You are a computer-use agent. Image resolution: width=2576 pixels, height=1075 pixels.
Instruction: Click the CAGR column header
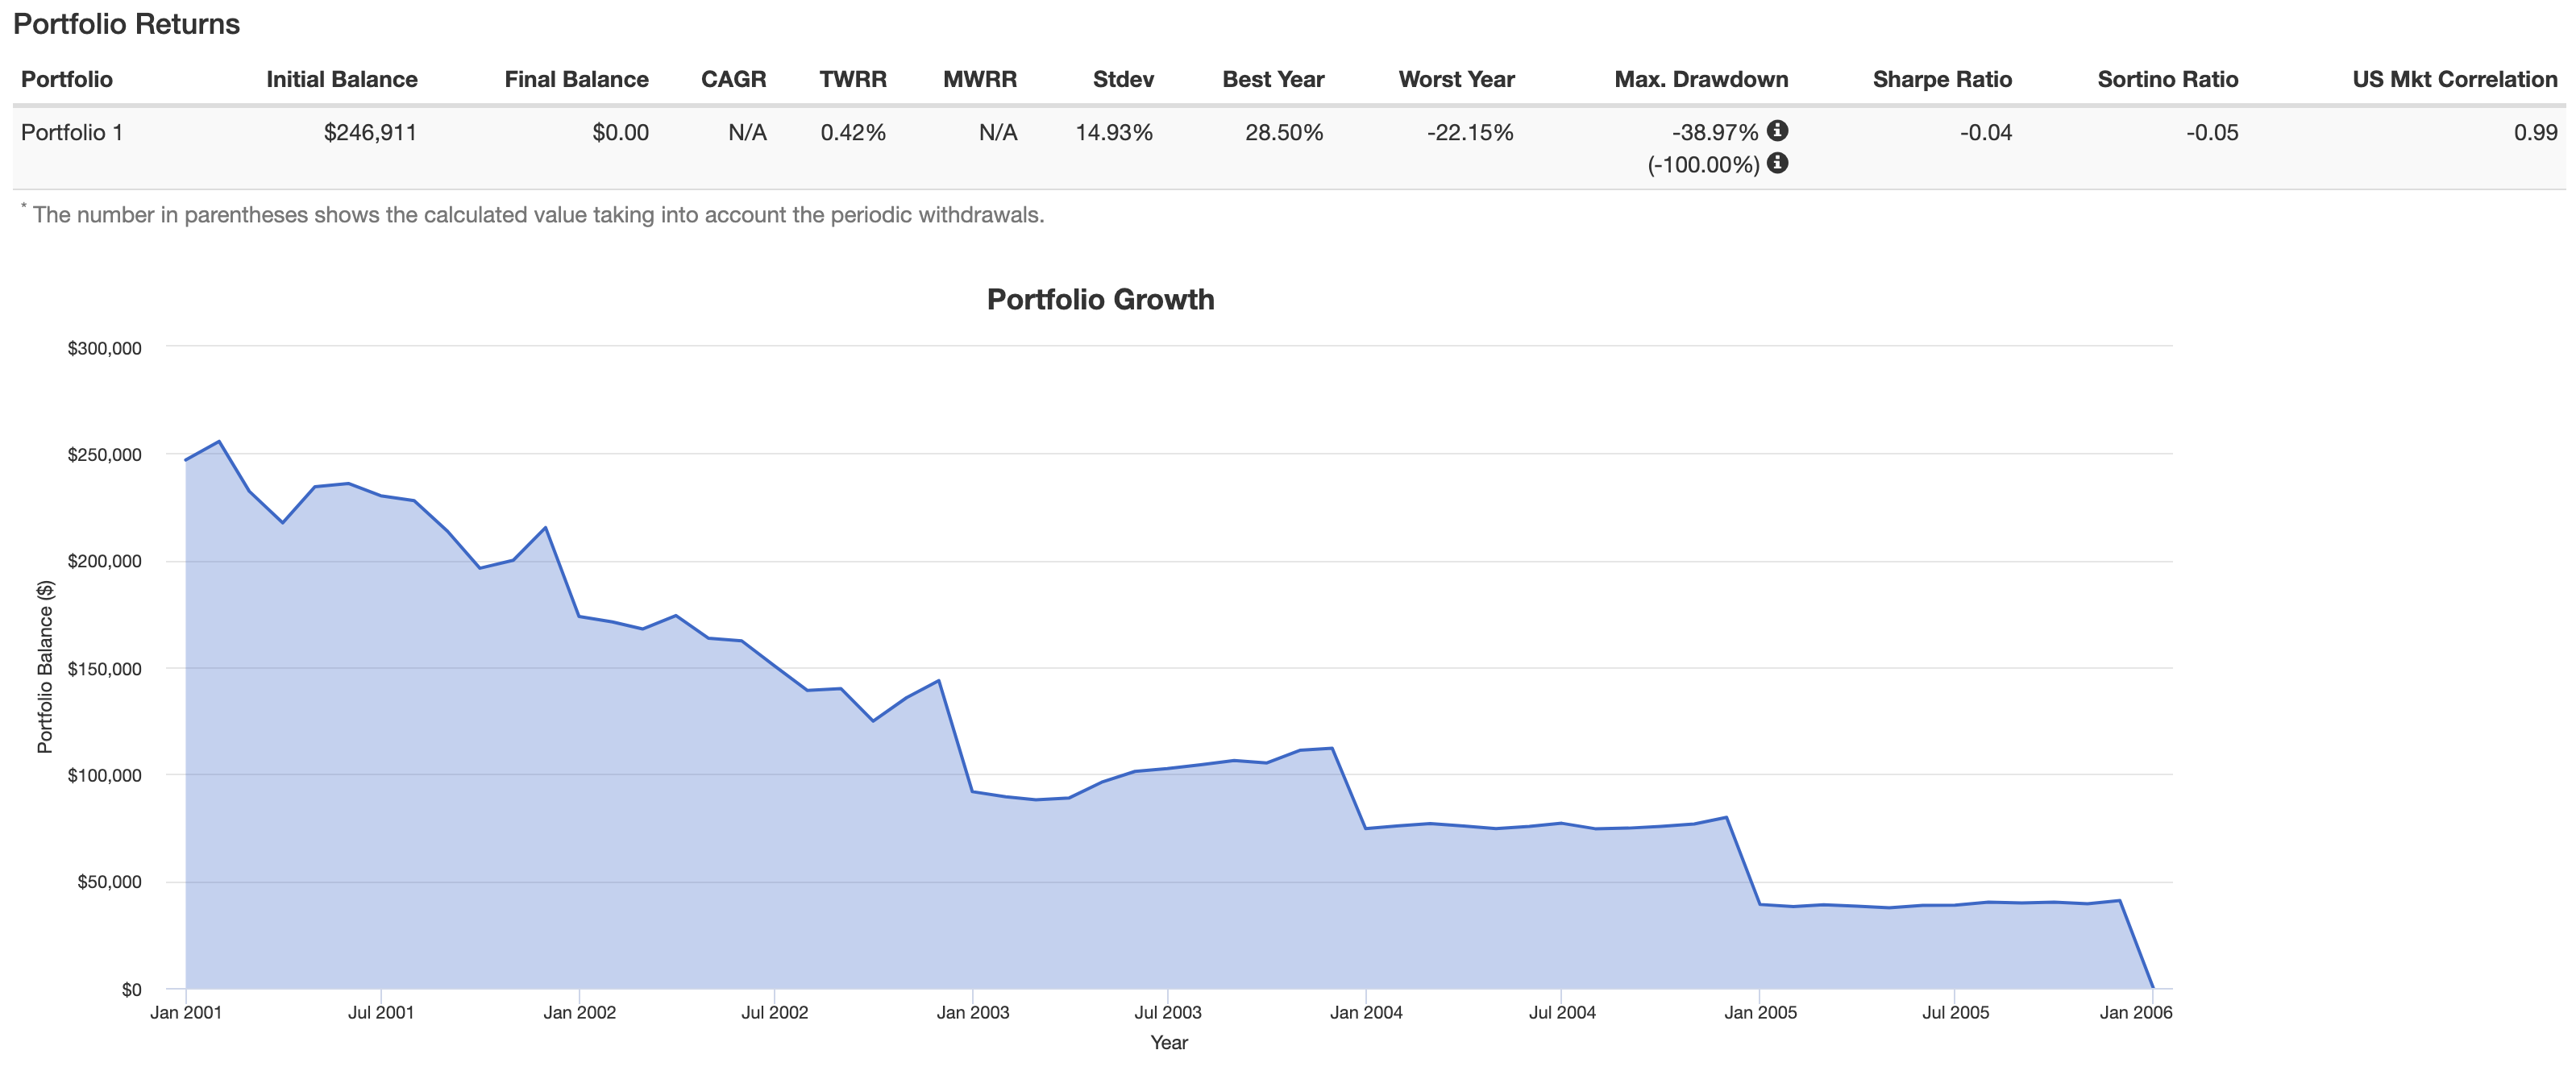point(733,79)
